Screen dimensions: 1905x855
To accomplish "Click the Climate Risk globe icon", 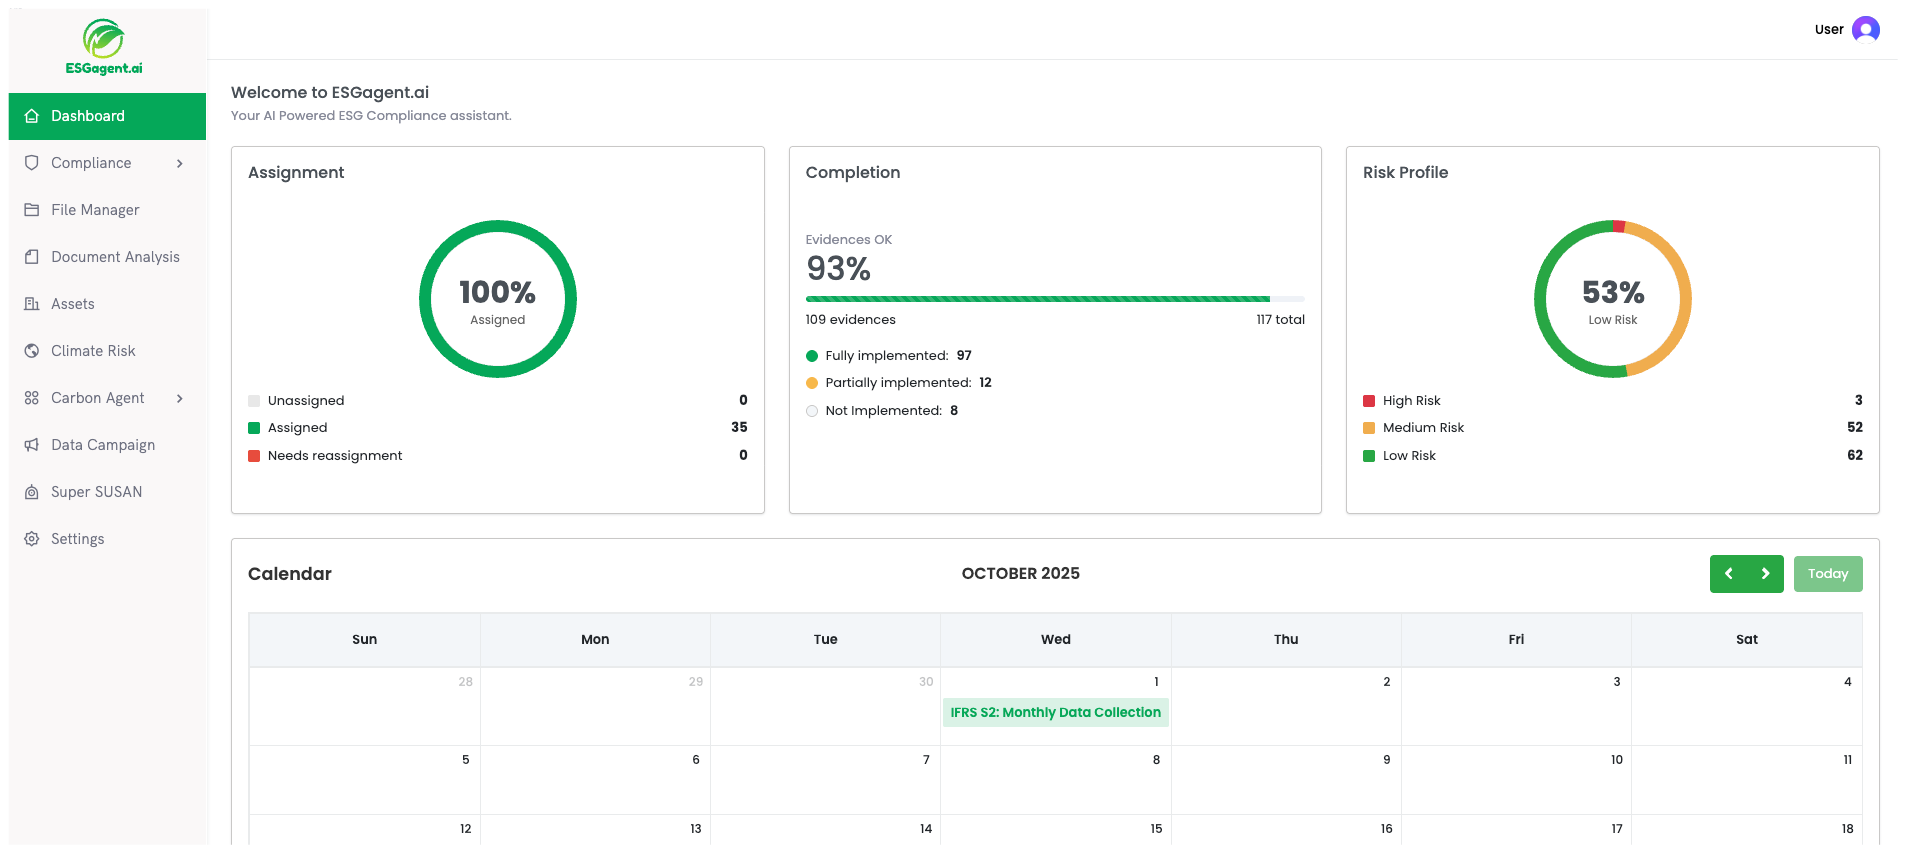I will pyautogui.click(x=32, y=351).
